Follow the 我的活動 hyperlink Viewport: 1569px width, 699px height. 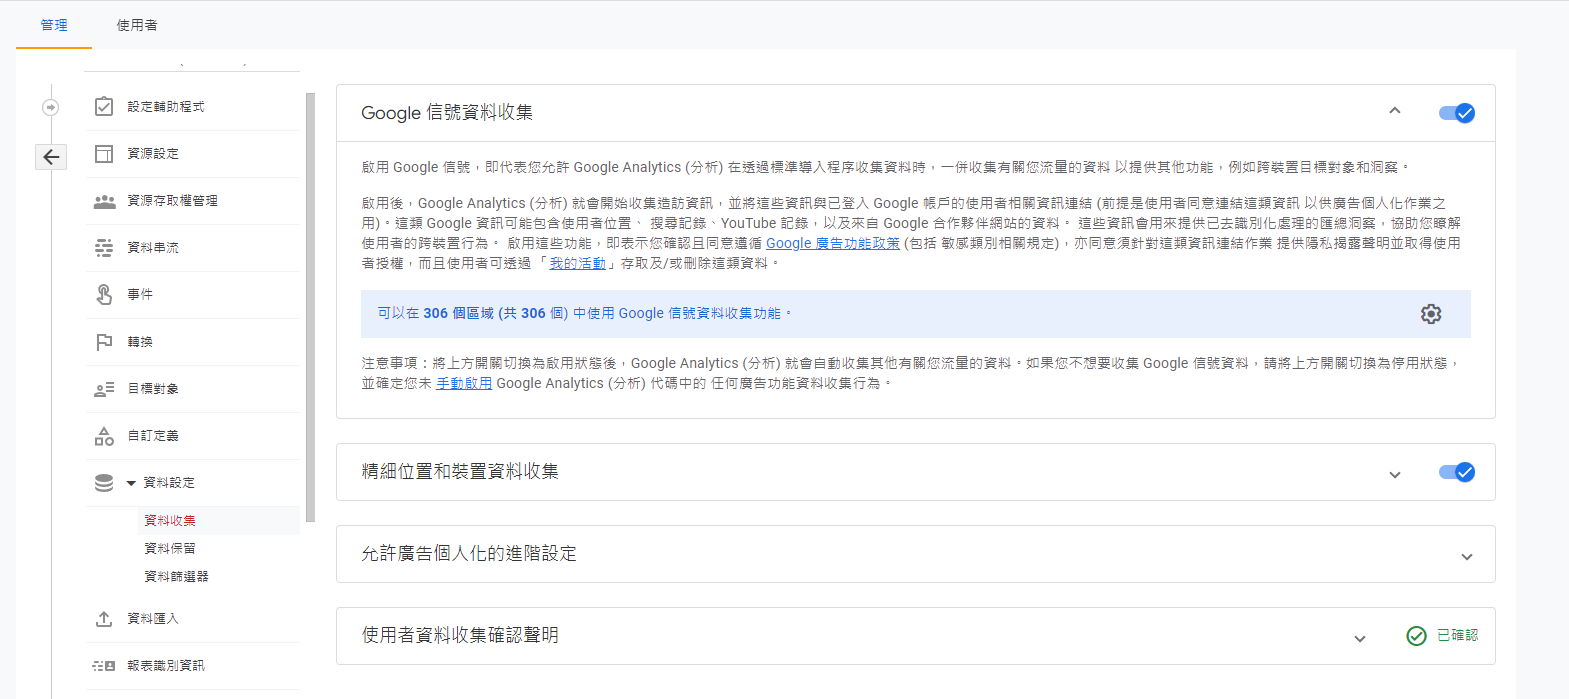(577, 263)
